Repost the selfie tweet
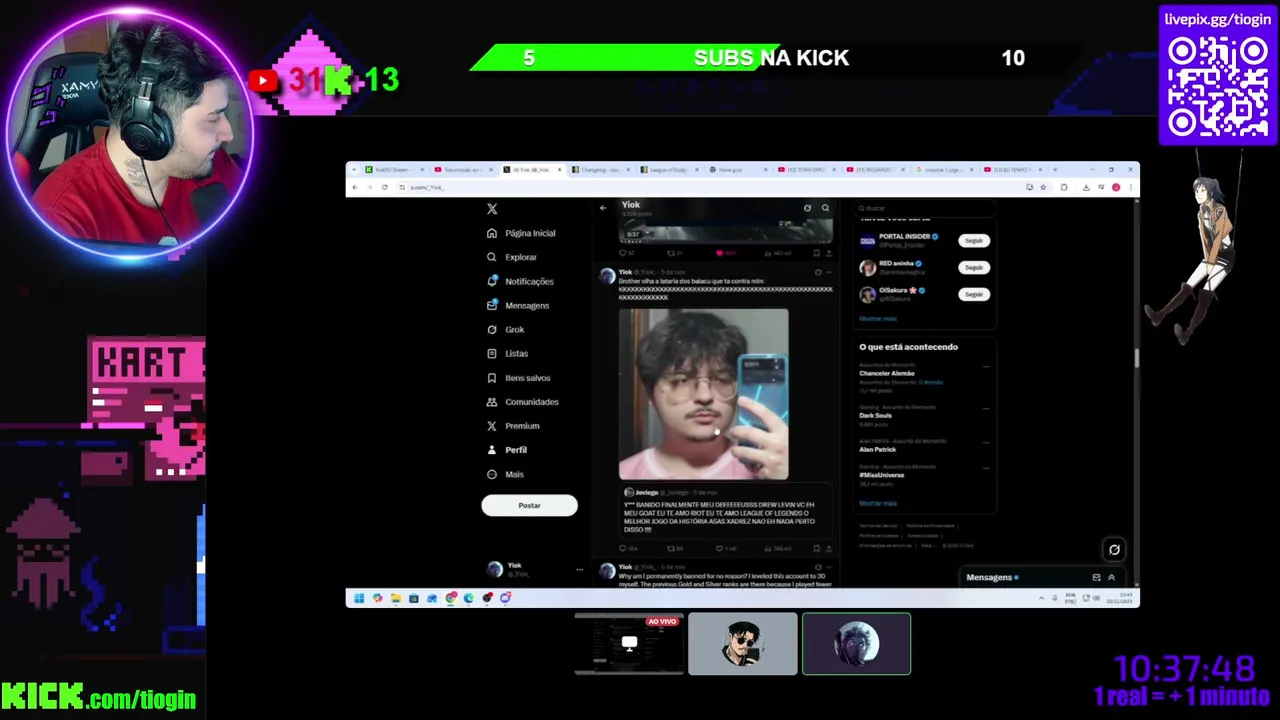The height and width of the screenshot is (720, 1280). [x=673, y=548]
